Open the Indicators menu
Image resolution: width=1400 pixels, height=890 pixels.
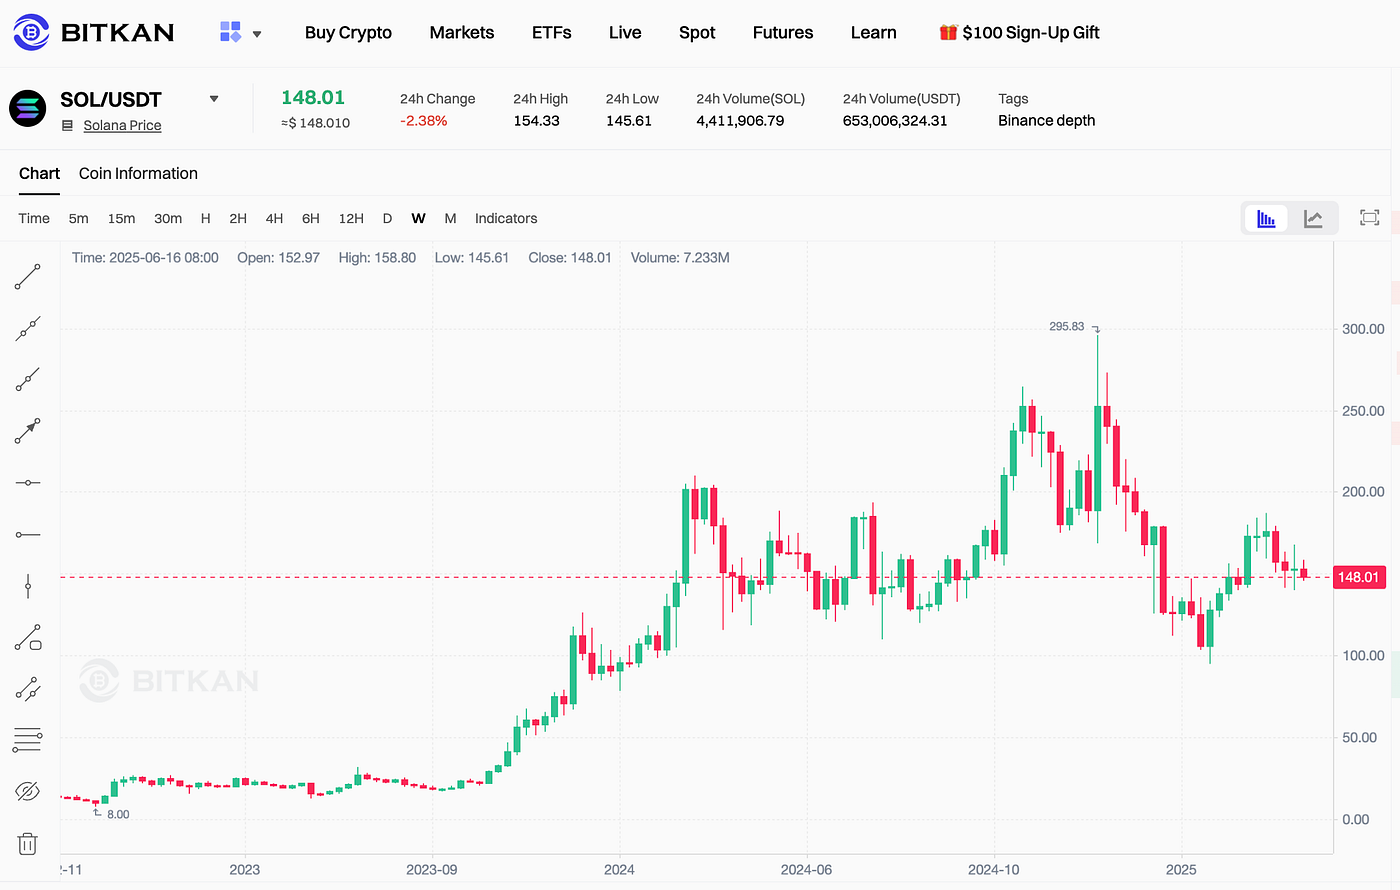506,218
